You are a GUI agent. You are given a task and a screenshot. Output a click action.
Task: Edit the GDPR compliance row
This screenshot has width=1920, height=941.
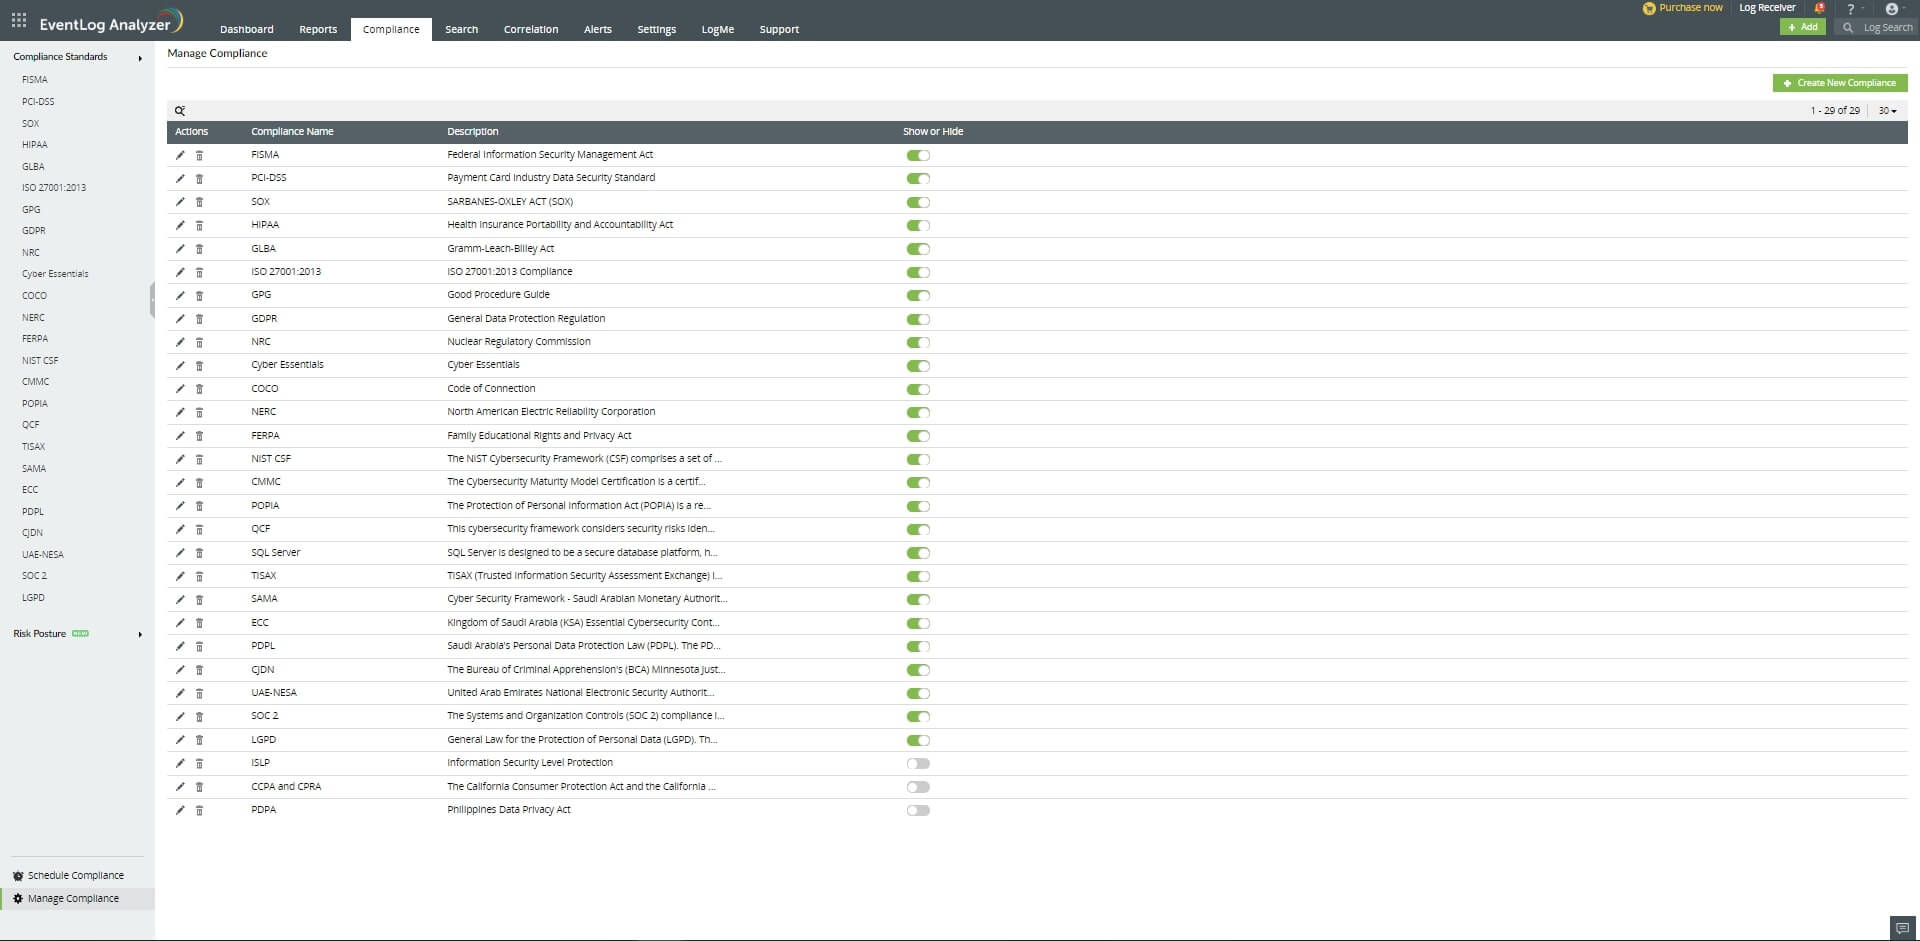click(x=180, y=319)
